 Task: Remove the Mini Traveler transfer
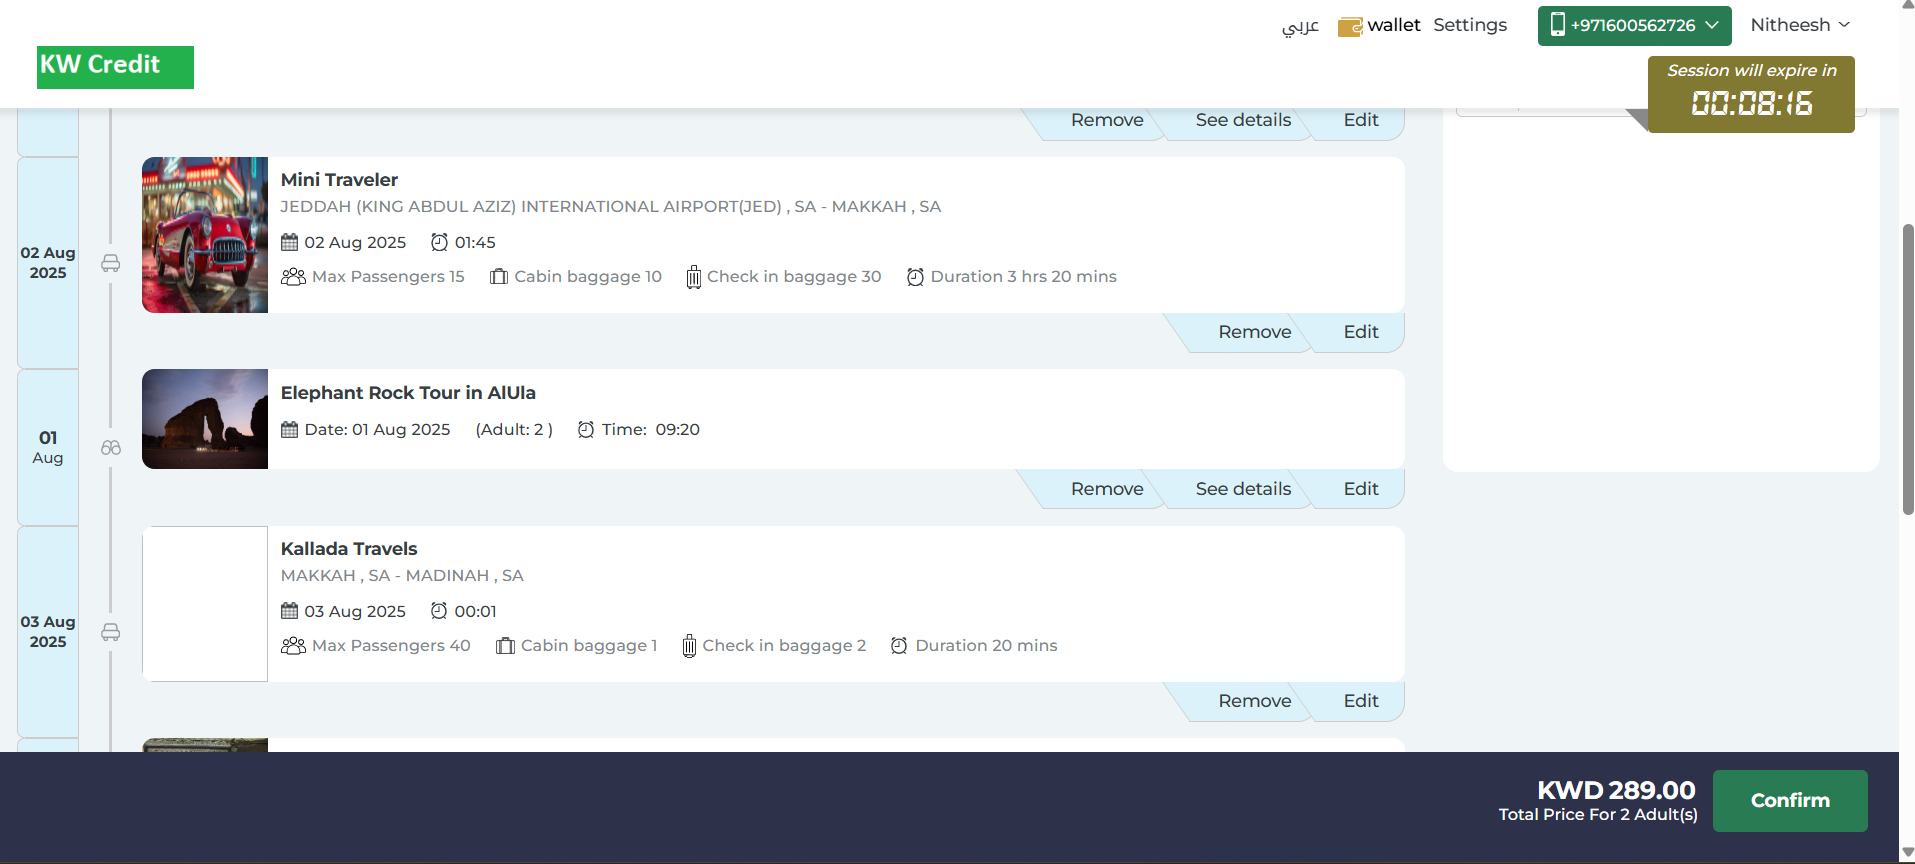tap(1254, 332)
